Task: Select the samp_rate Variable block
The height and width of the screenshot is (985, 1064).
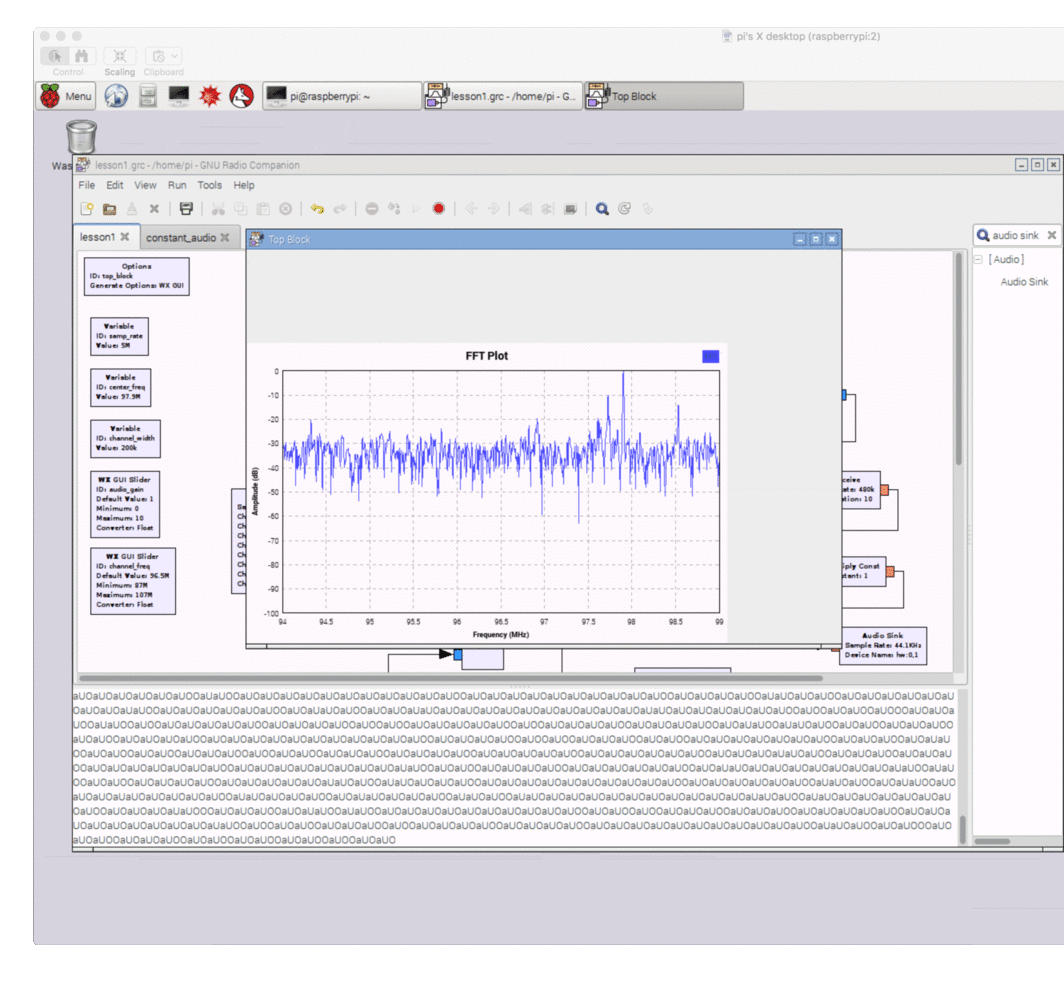Action: [119, 336]
